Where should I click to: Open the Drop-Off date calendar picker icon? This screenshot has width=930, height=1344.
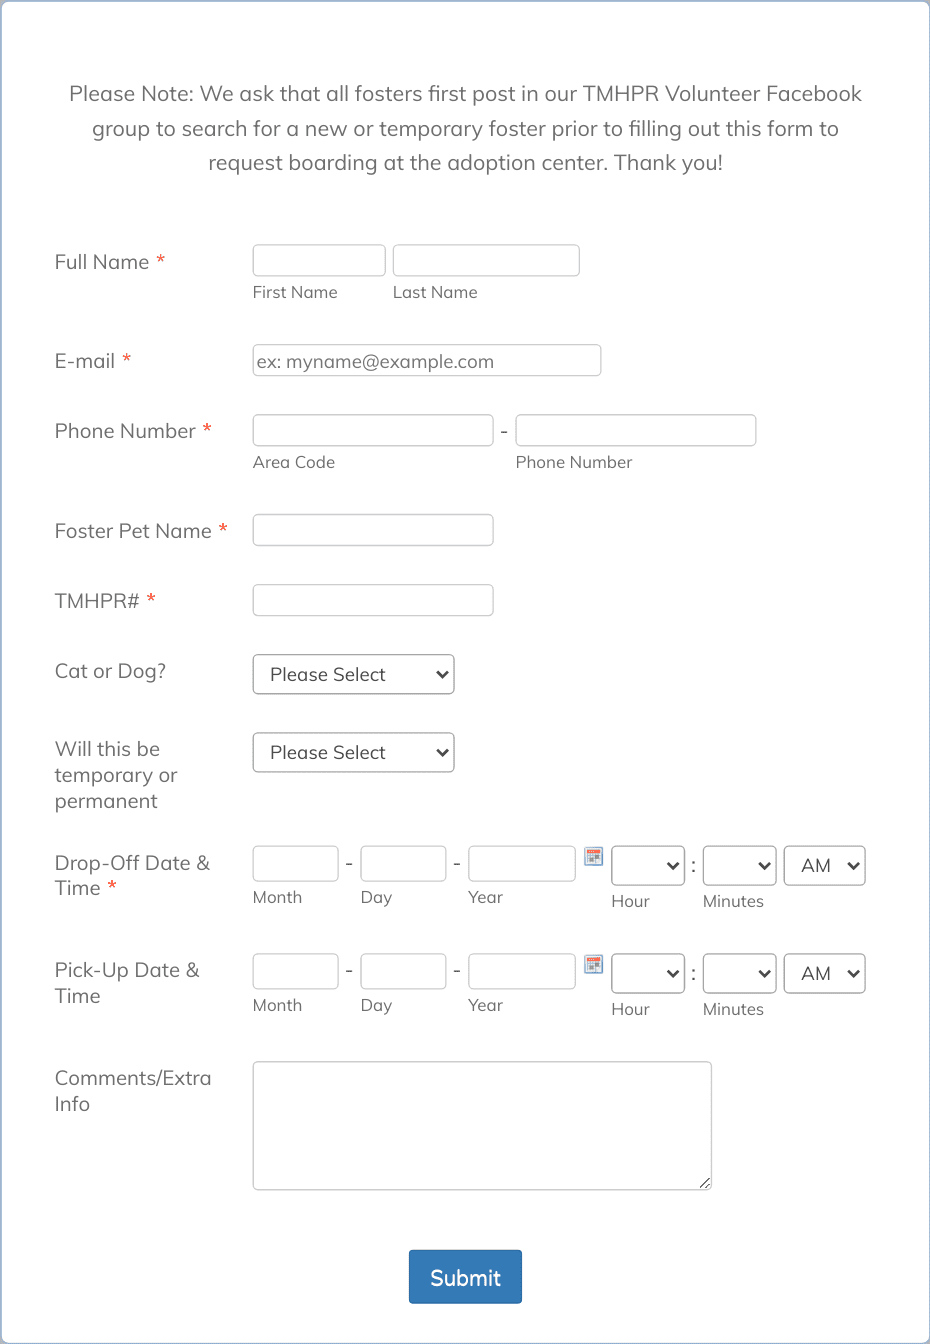point(594,857)
